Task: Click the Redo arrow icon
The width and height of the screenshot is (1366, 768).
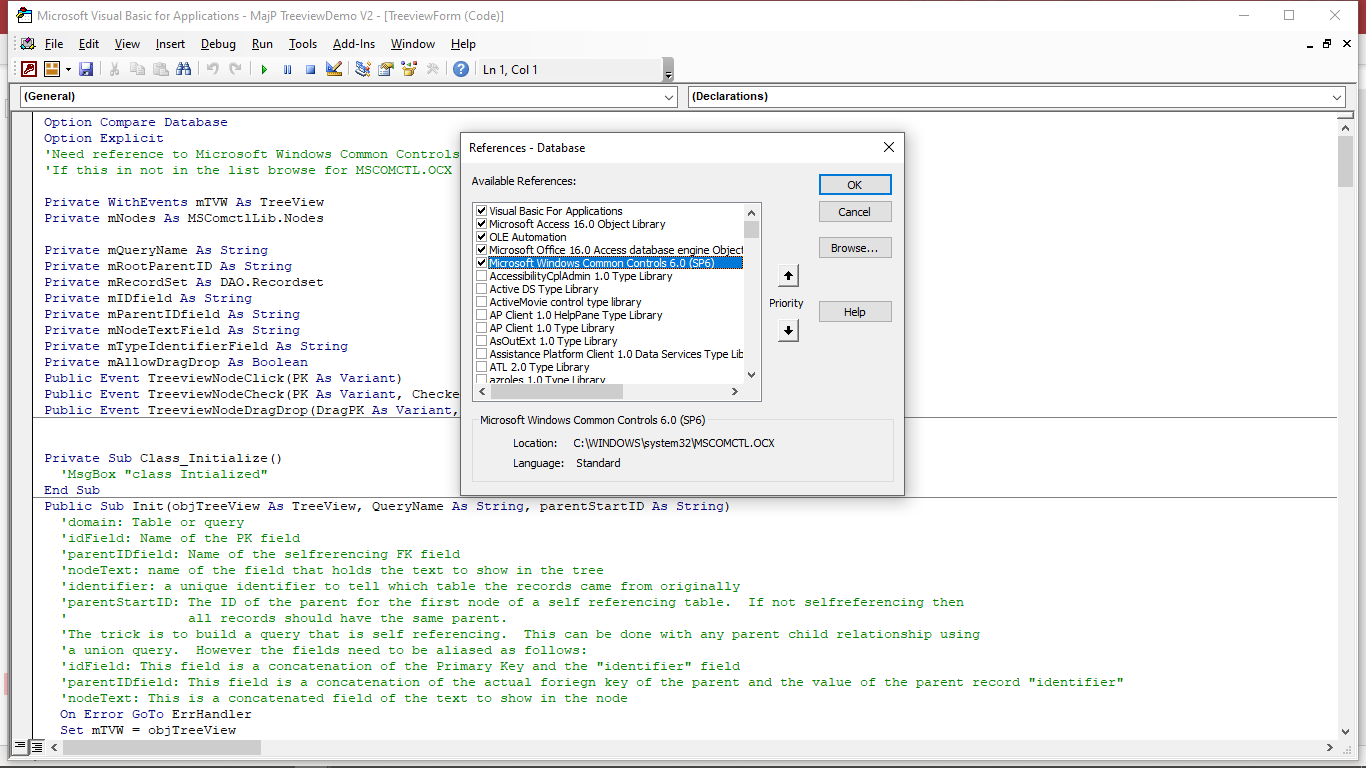Action: point(235,69)
